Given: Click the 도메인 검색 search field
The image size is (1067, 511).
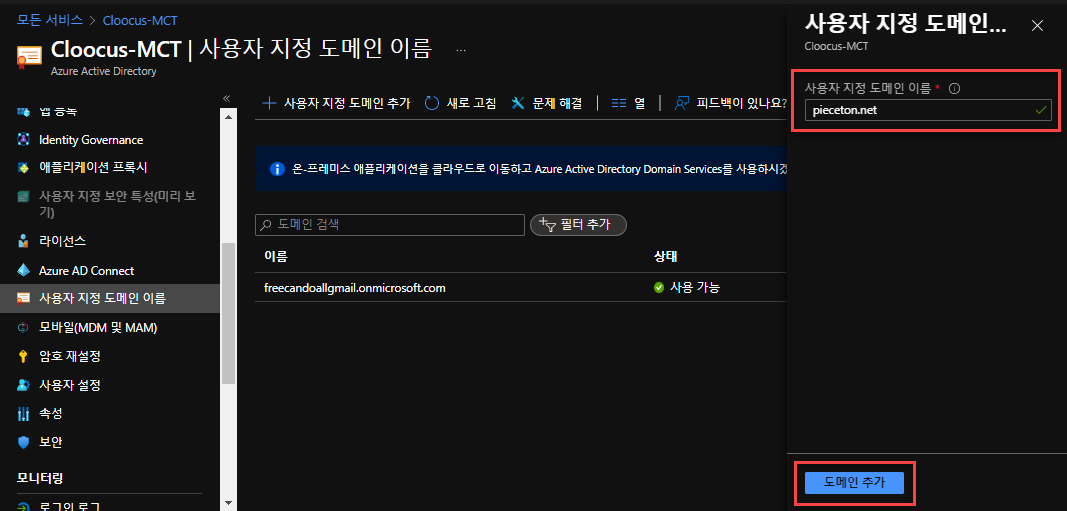Looking at the screenshot, I should coord(390,225).
